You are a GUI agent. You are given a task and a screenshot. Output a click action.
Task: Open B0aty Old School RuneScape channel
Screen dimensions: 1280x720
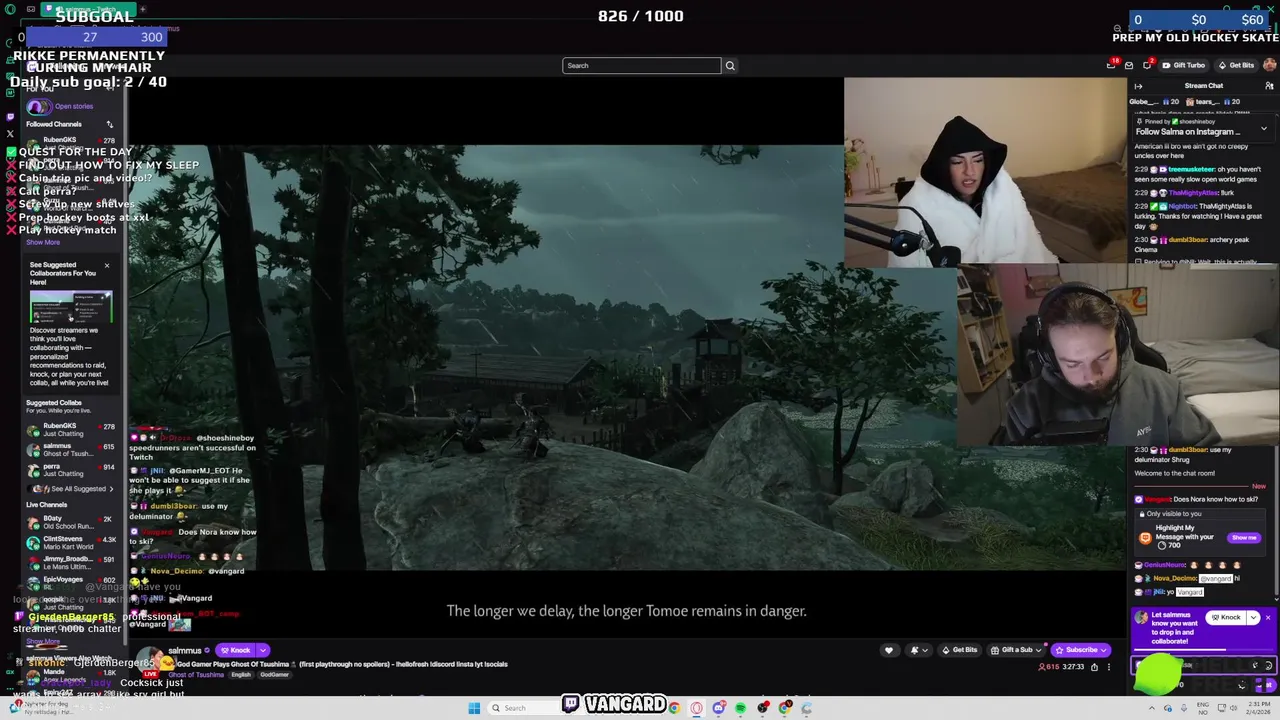[x=70, y=522]
